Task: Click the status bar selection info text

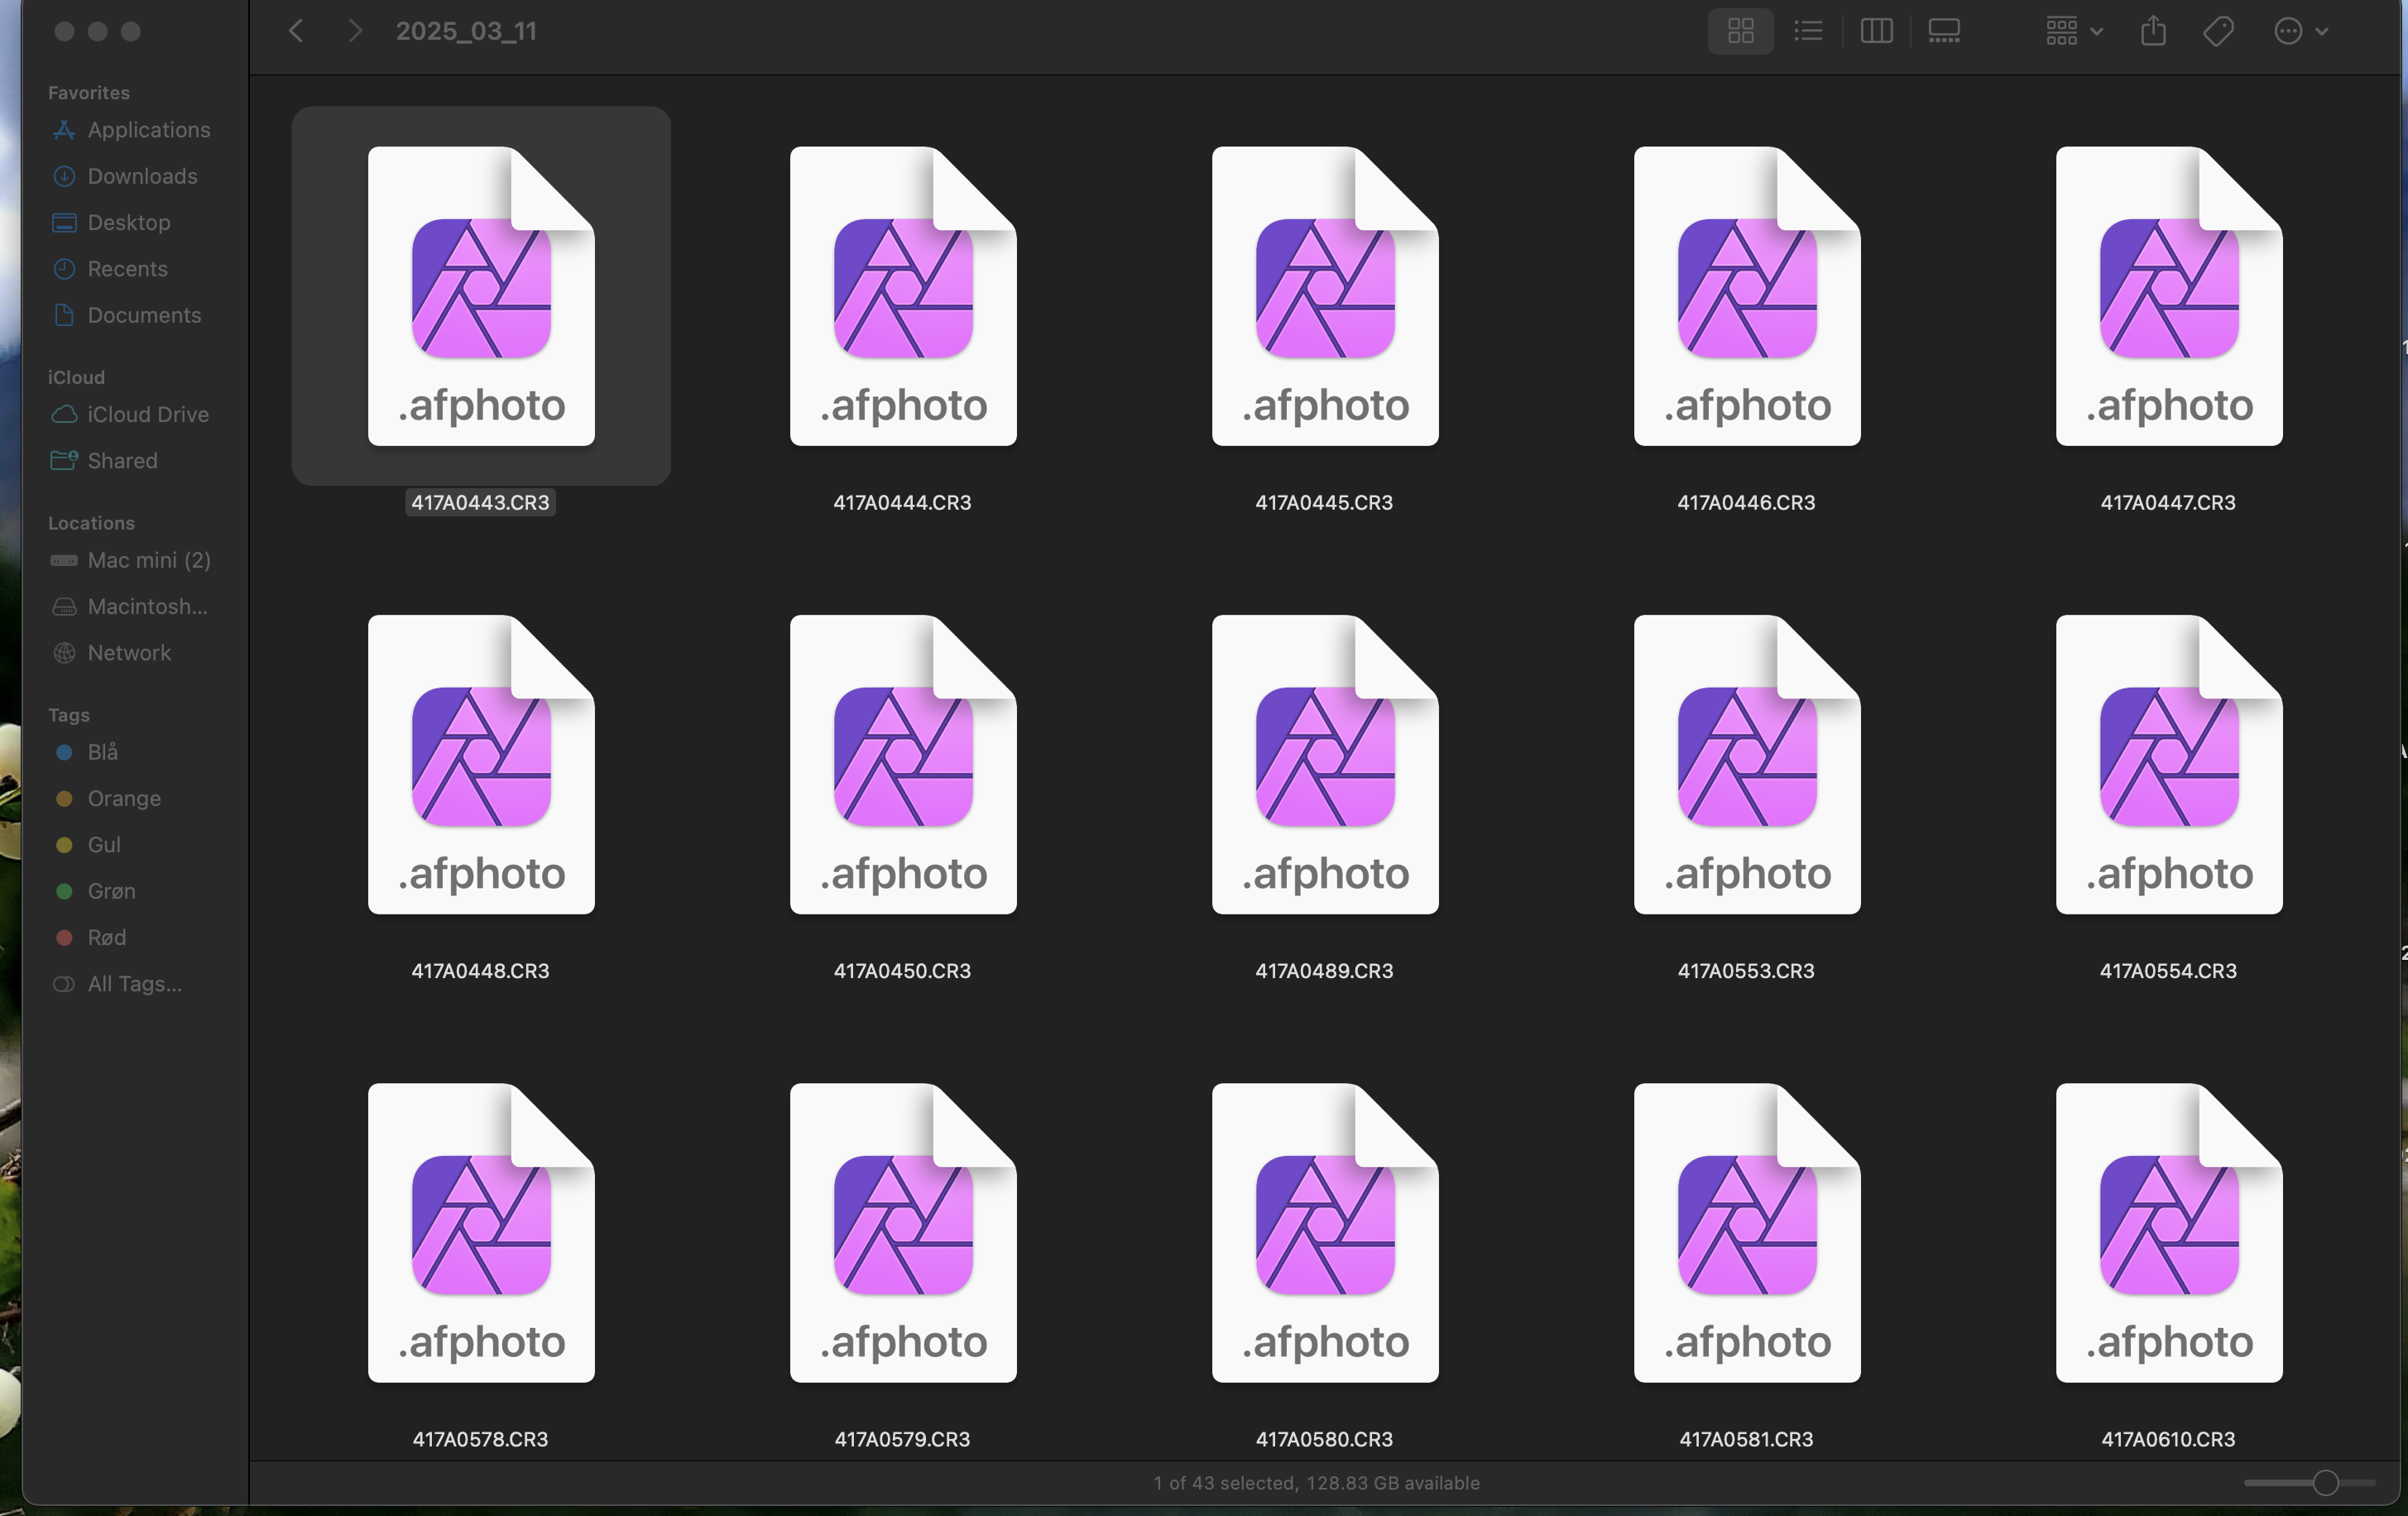Action: pos(1316,1483)
